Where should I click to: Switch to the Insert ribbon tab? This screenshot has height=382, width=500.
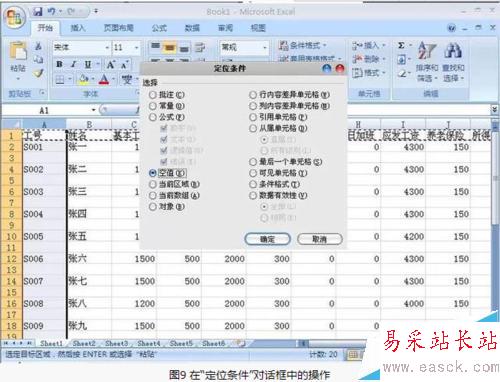78,28
